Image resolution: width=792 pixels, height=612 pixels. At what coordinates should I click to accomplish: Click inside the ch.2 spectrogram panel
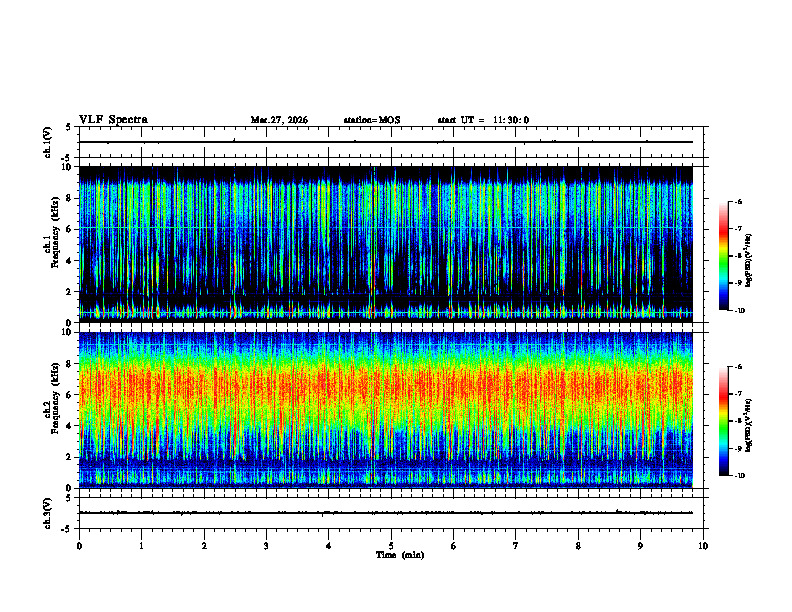click(386, 410)
